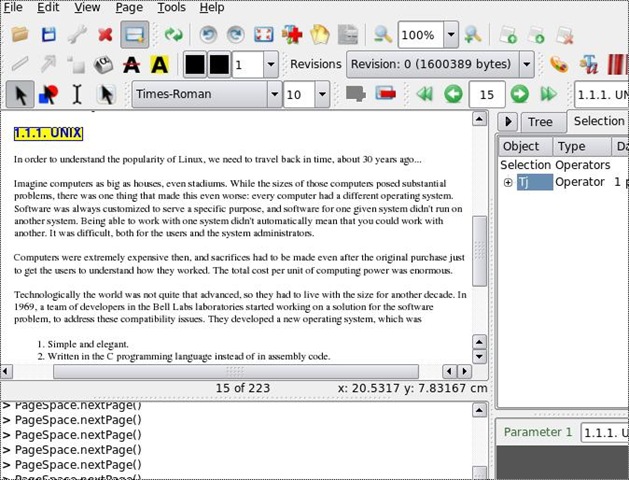Click the wrench options icon
Image resolution: width=629 pixels, height=480 pixels.
pos(77,34)
